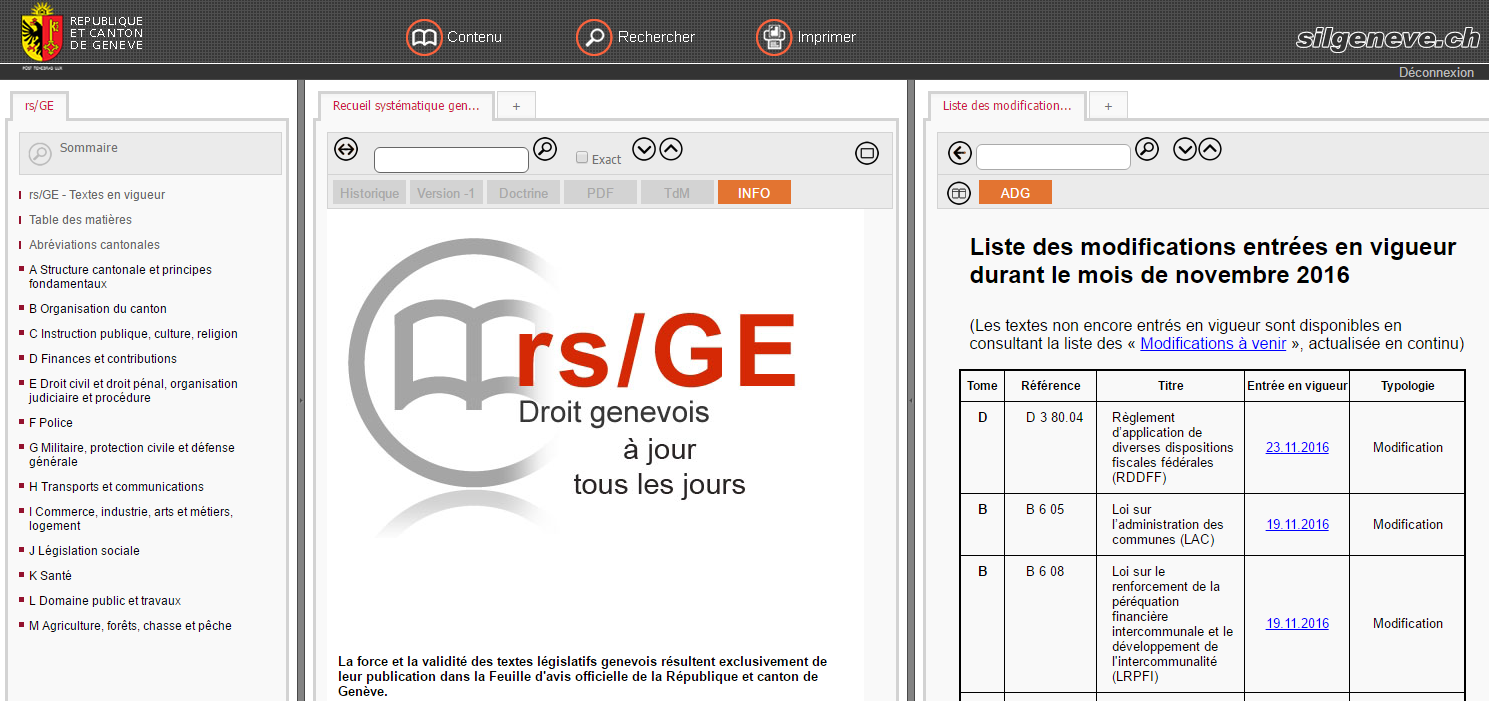Click the 23.11.2016 date link
The height and width of the screenshot is (701, 1489).
(x=1297, y=448)
